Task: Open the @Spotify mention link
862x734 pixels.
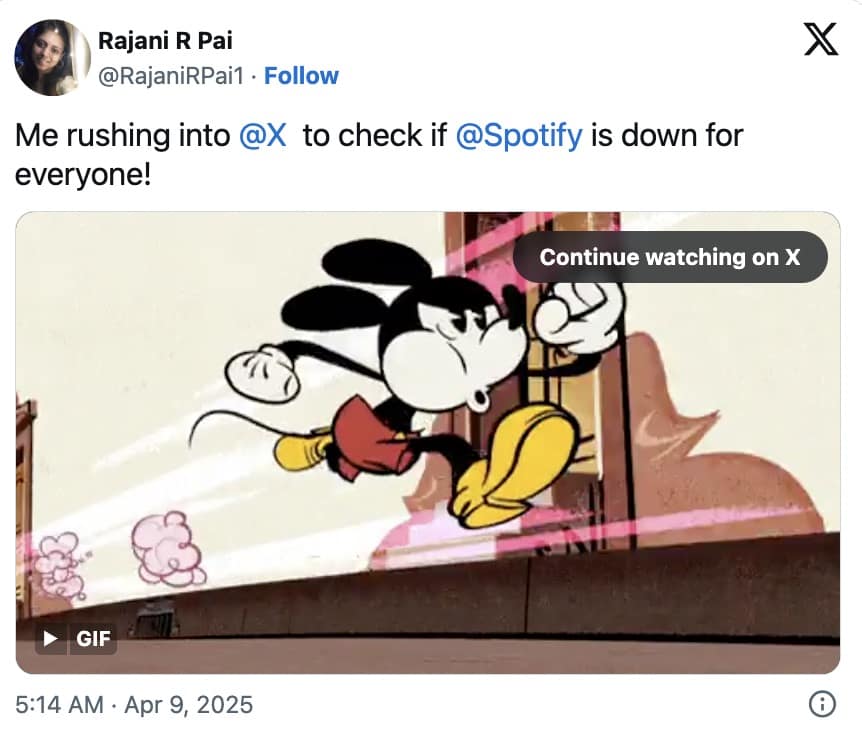Action: 518,135
